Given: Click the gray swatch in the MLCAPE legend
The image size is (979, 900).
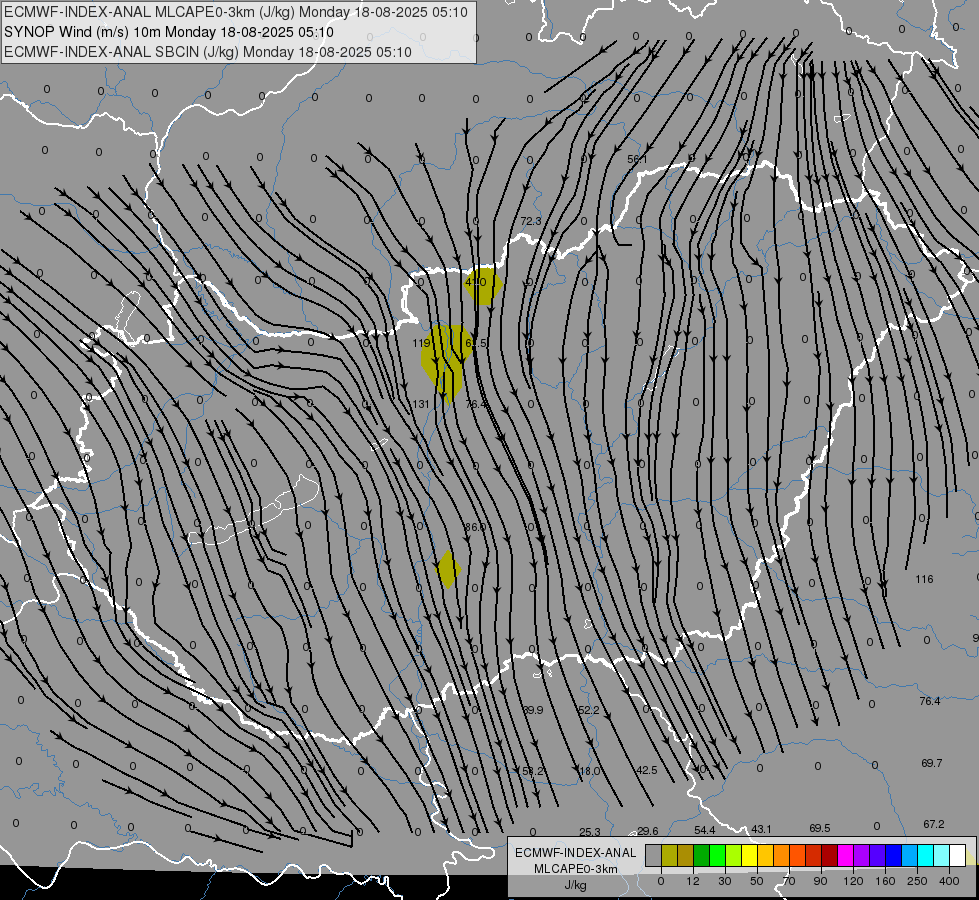Looking at the screenshot, I should point(654,855).
